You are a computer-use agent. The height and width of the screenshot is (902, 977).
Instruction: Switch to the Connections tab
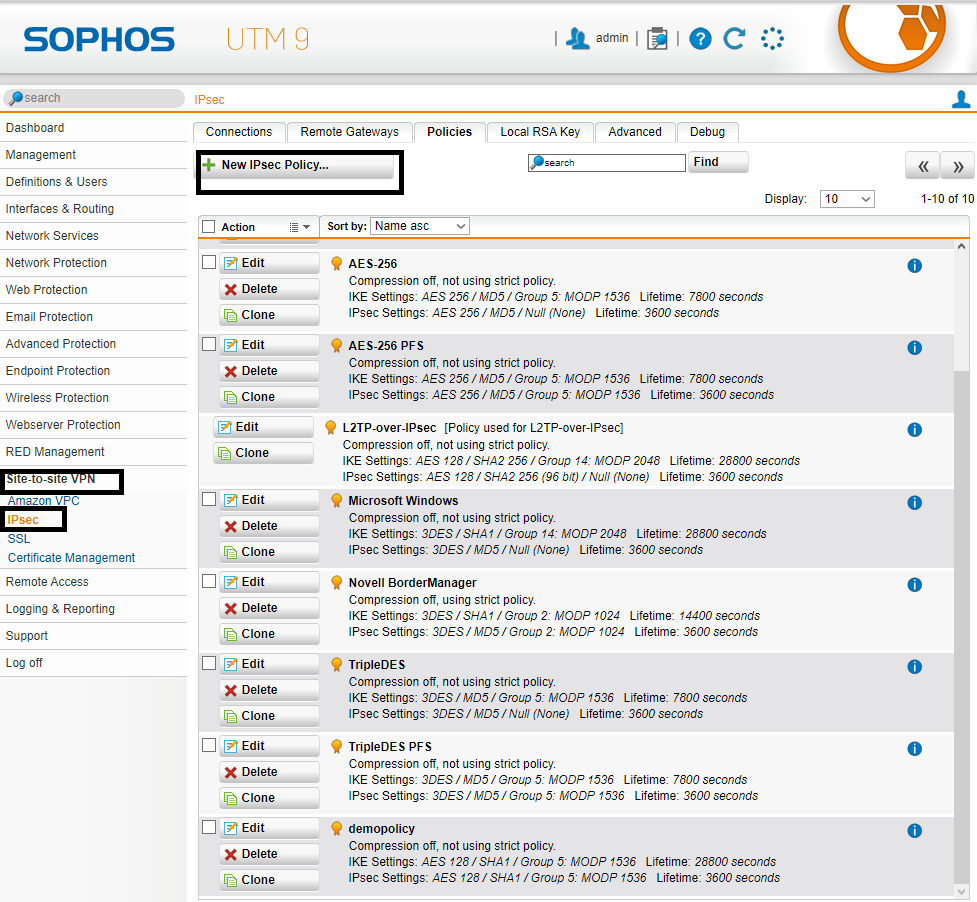239,132
